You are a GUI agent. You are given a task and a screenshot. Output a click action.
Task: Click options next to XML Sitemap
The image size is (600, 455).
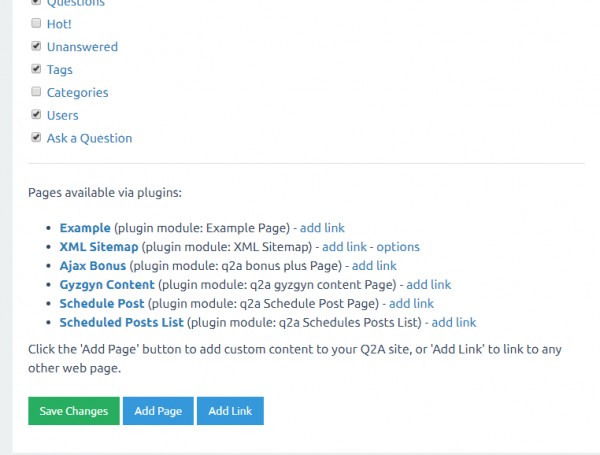[x=398, y=247]
